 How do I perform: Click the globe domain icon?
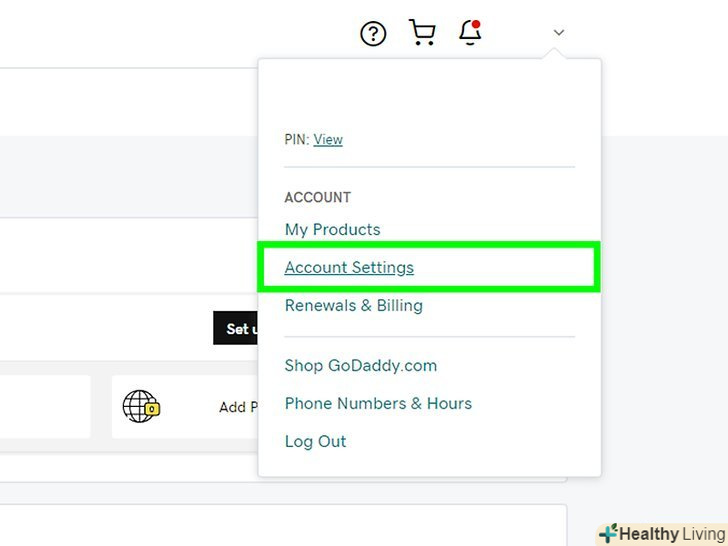pyautogui.click(x=139, y=406)
